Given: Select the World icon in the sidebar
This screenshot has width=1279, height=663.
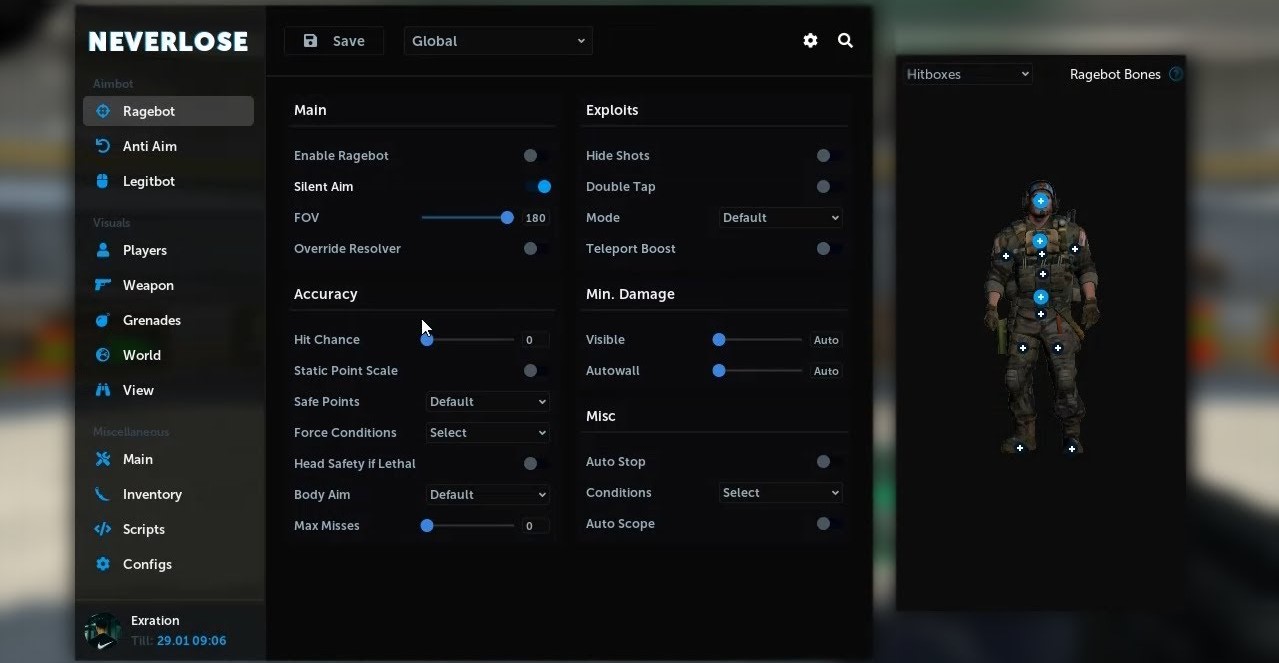Looking at the screenshot, I should click(105, 355).
